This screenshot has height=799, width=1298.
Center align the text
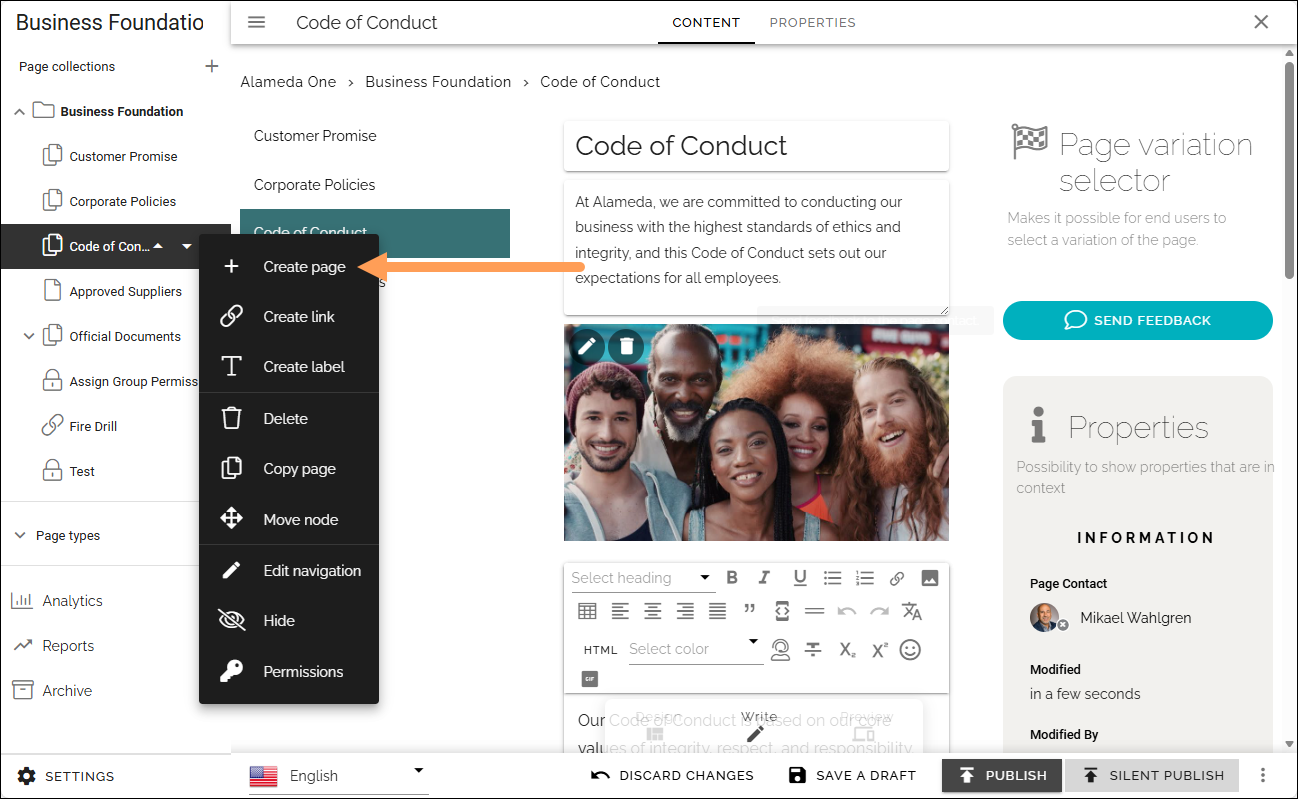tap(652, 611)
